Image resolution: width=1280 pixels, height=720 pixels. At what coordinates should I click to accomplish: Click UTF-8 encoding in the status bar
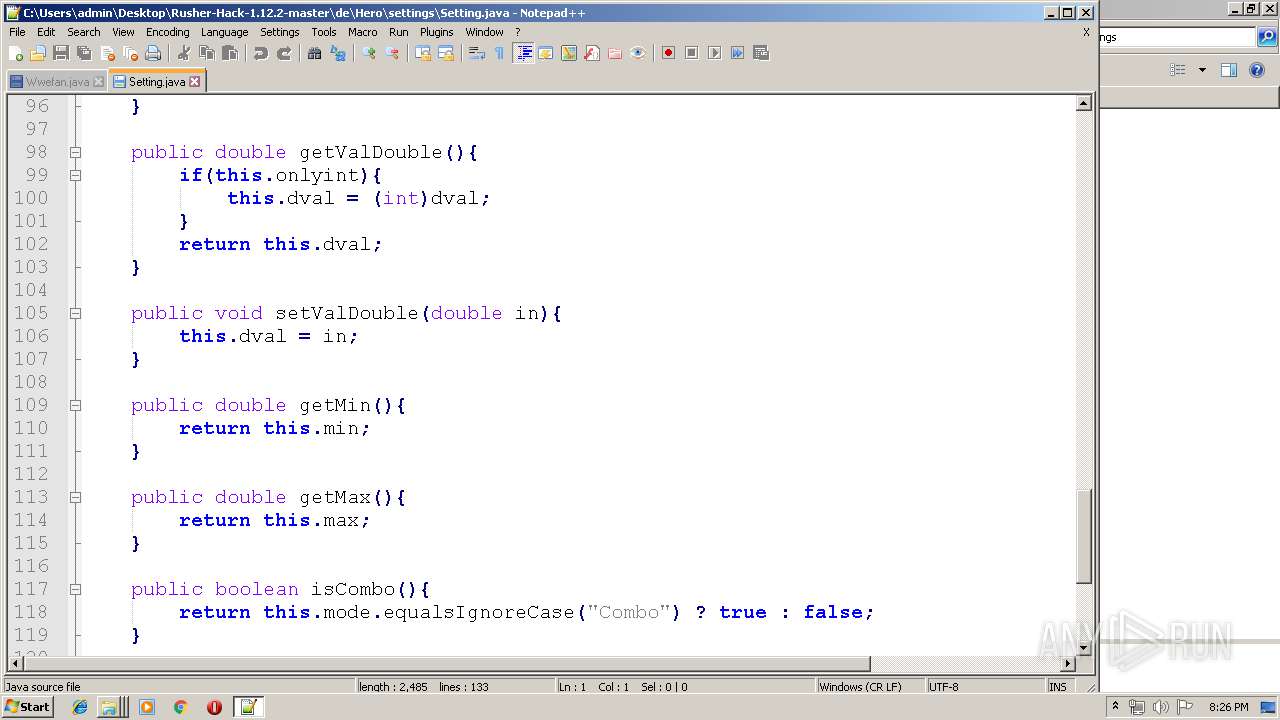984,687
